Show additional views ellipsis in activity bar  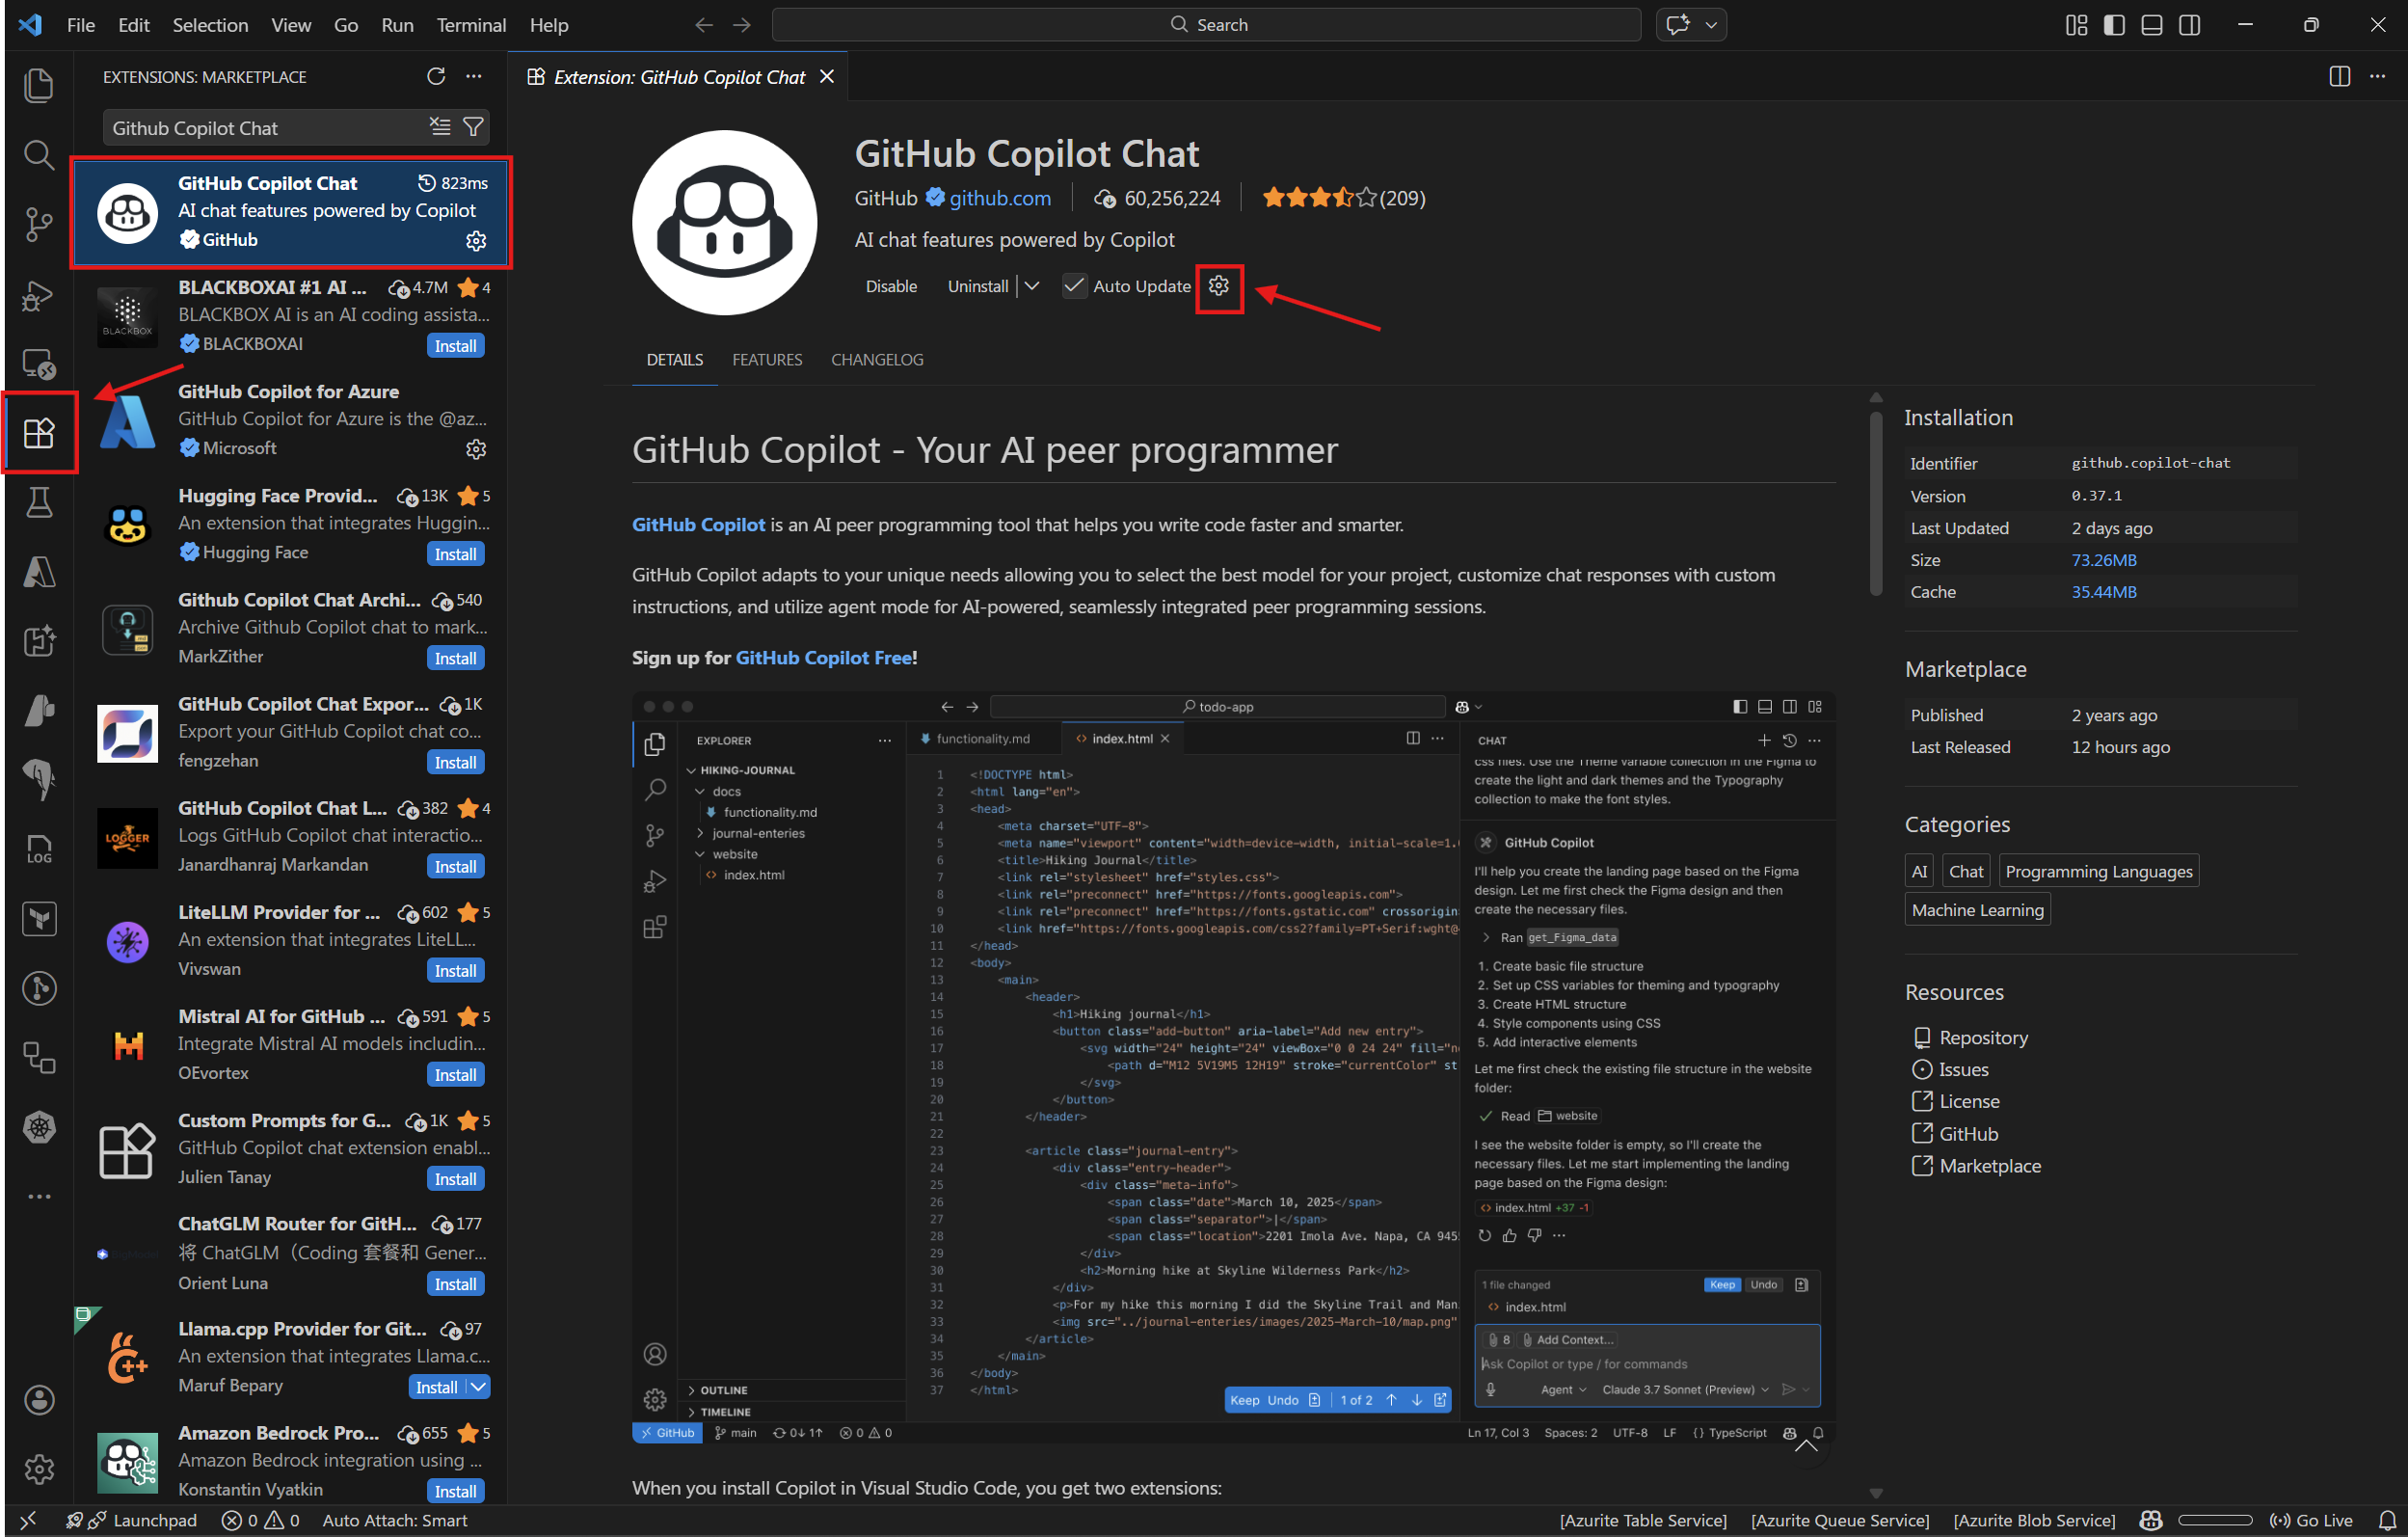[x=39, y=1196]
